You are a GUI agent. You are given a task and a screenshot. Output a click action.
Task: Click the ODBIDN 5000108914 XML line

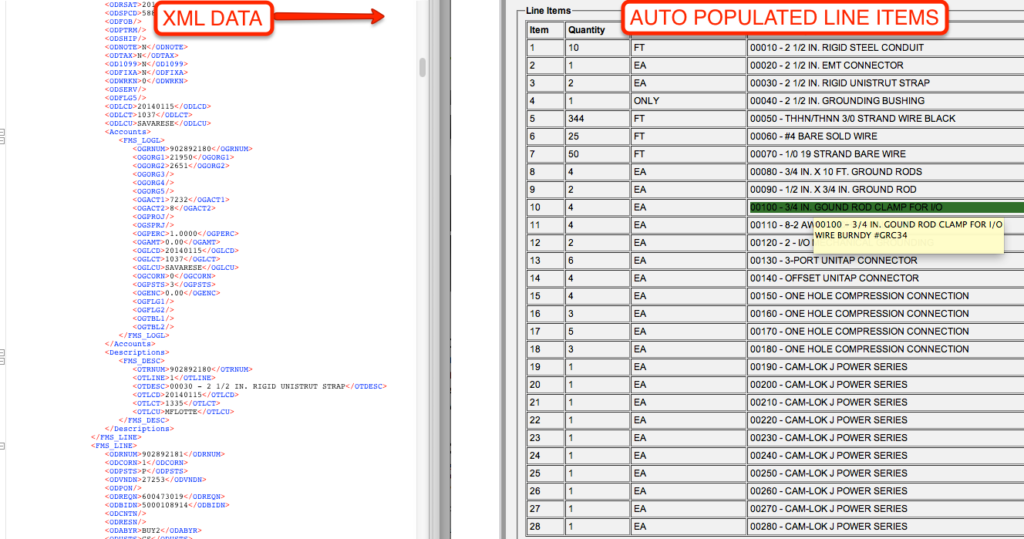167,505
